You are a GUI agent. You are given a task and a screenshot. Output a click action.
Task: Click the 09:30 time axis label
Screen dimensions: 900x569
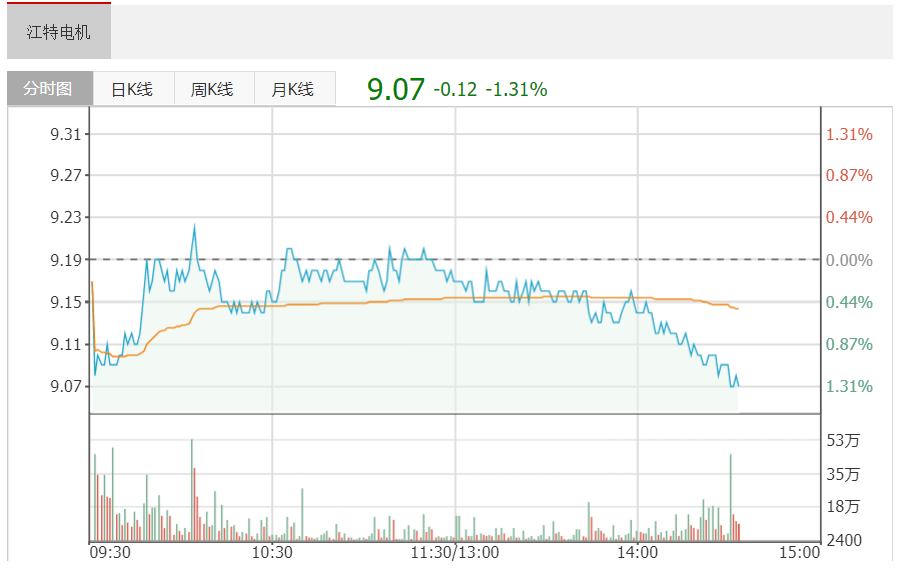(110, 553)
